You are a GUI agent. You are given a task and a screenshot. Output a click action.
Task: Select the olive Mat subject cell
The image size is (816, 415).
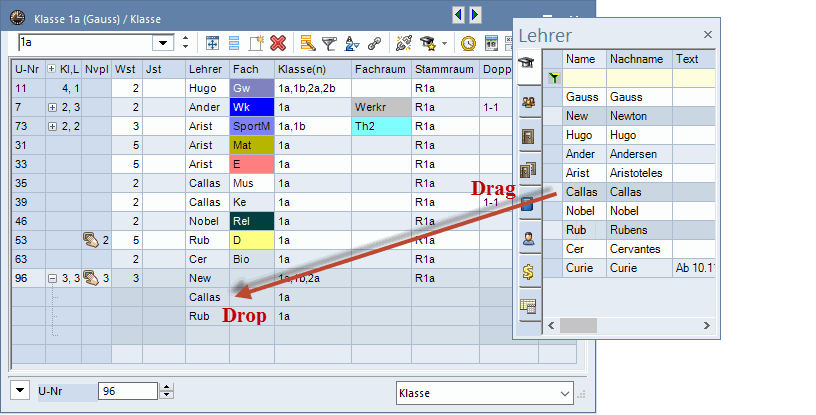[x=252, y=145]
